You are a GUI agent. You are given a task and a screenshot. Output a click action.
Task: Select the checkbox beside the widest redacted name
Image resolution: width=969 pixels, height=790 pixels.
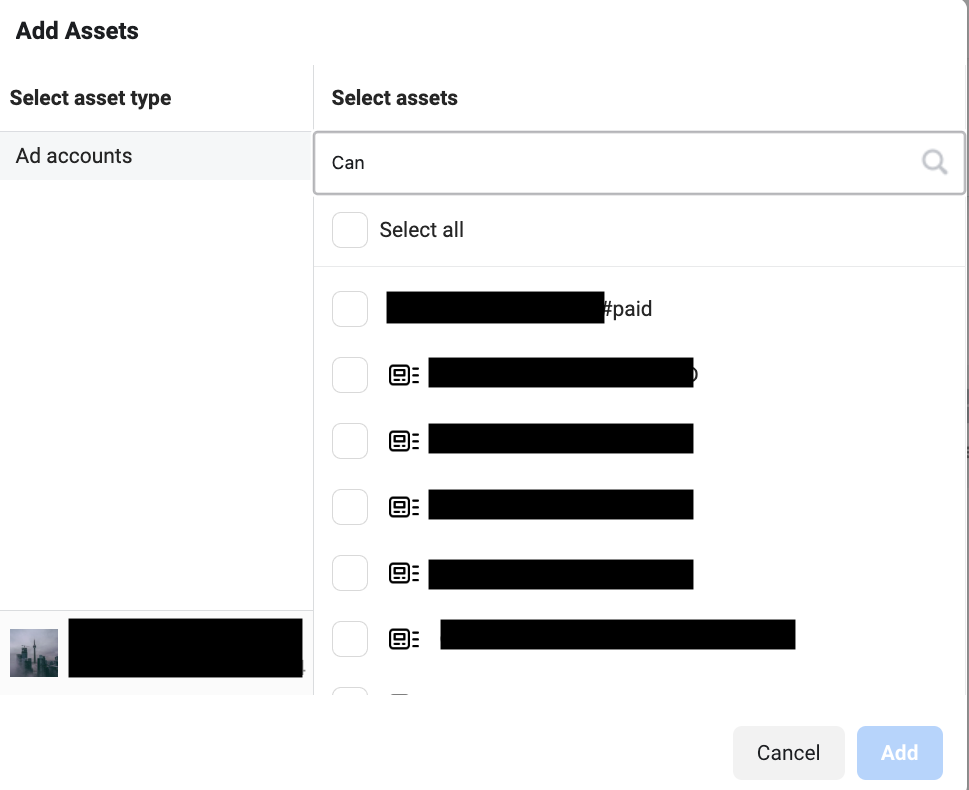(x=350, y=639)
